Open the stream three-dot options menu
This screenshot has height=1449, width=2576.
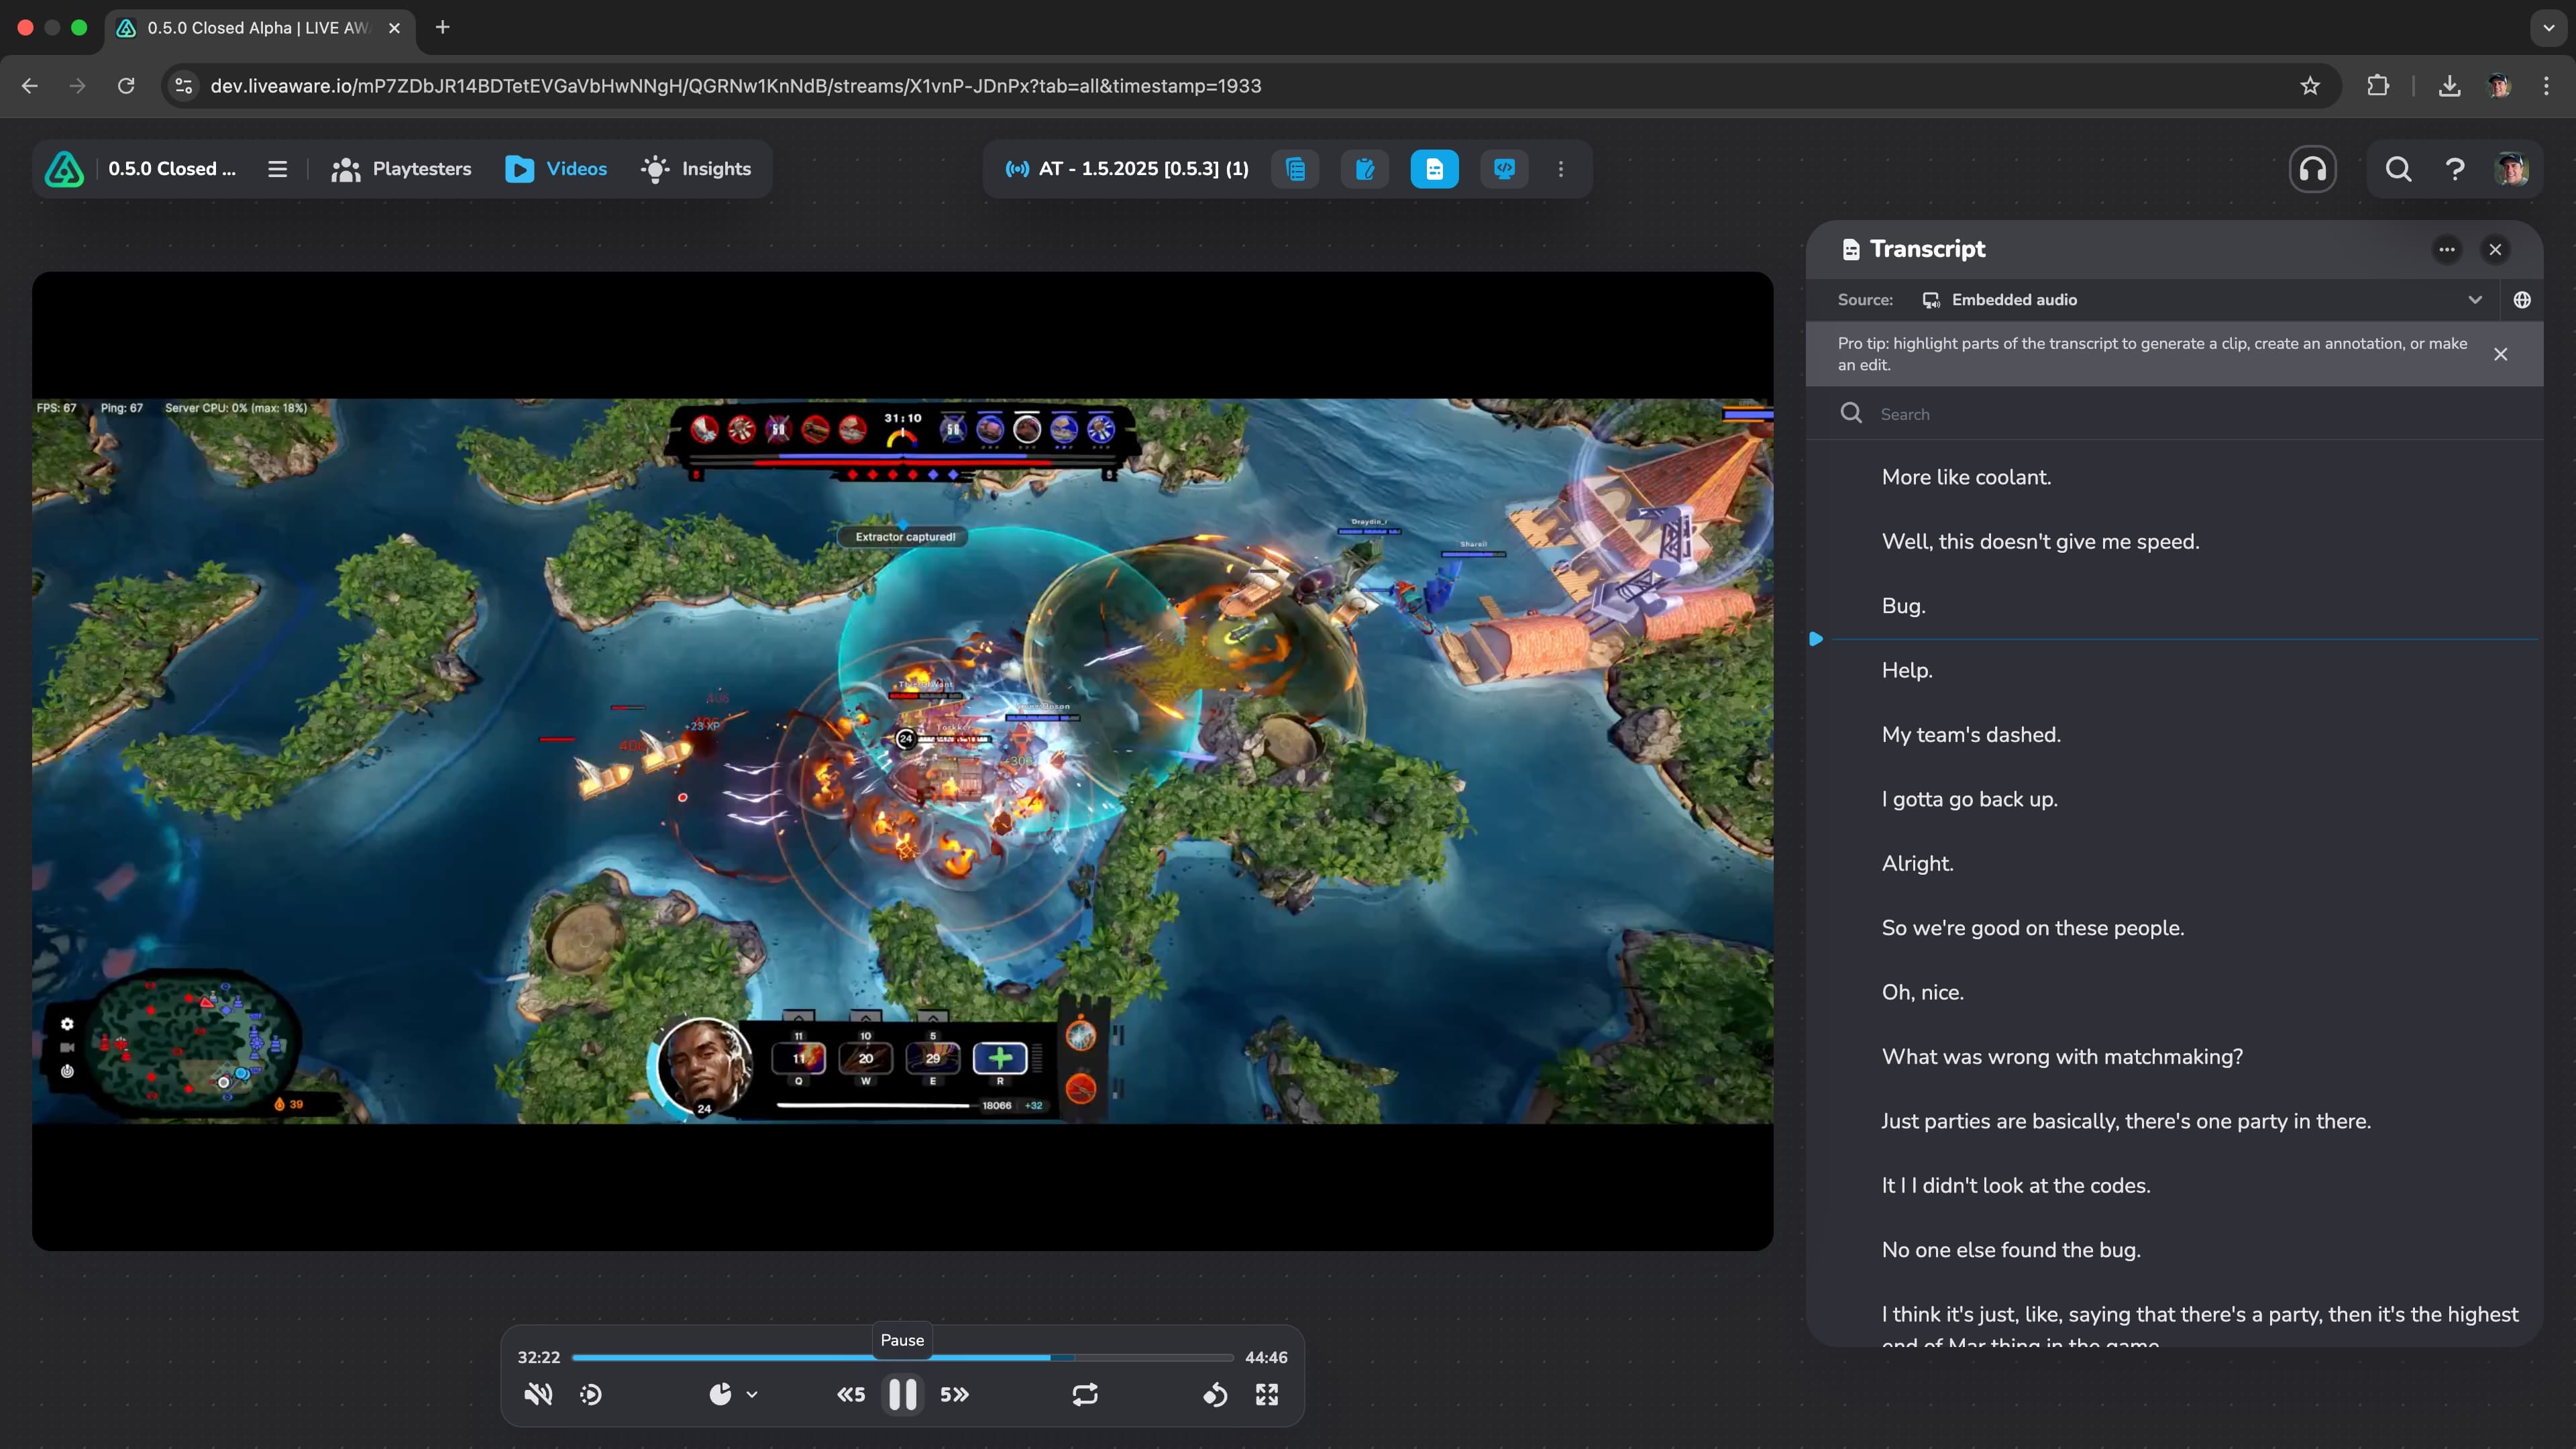pyautogui.click(x=1560, y=169)
